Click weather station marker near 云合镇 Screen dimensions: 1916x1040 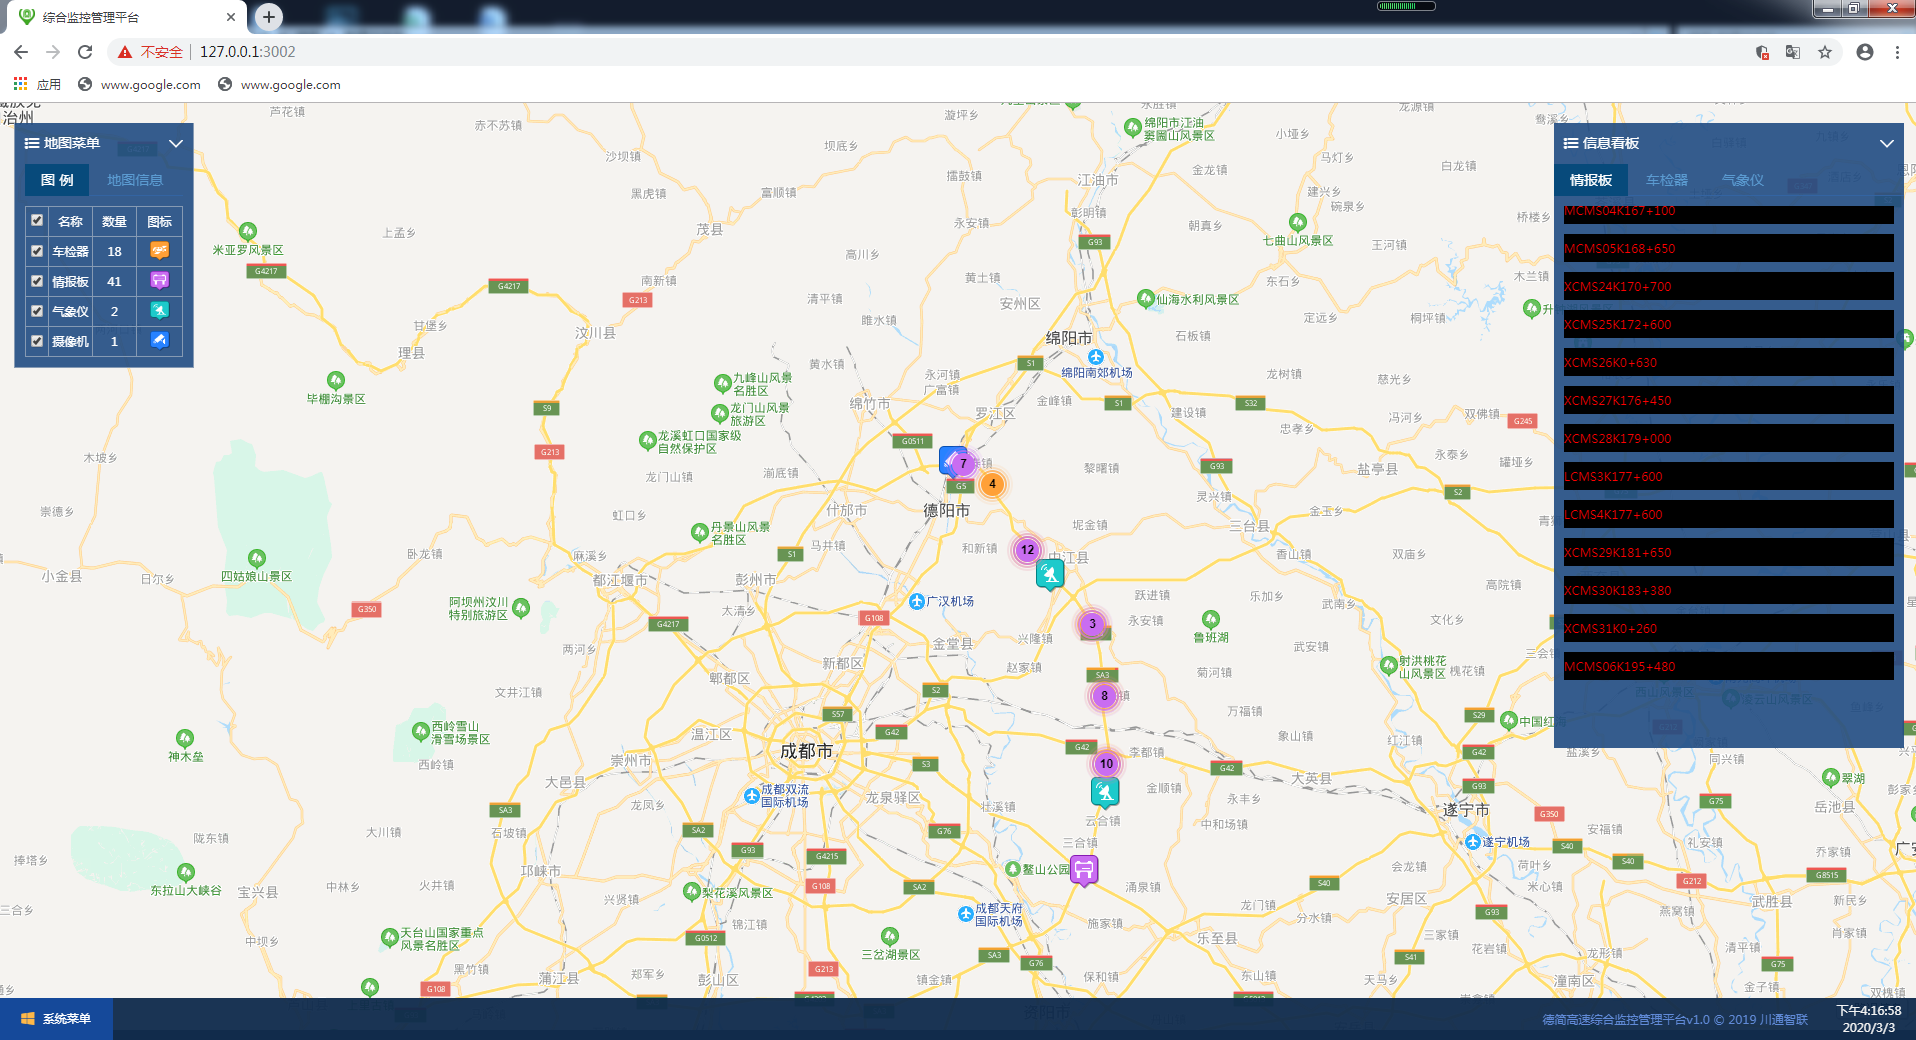point(1105,793)
